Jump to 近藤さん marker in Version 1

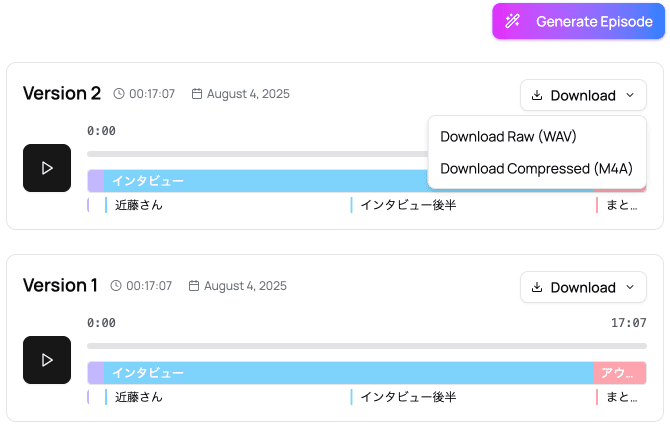click(138, 397)
